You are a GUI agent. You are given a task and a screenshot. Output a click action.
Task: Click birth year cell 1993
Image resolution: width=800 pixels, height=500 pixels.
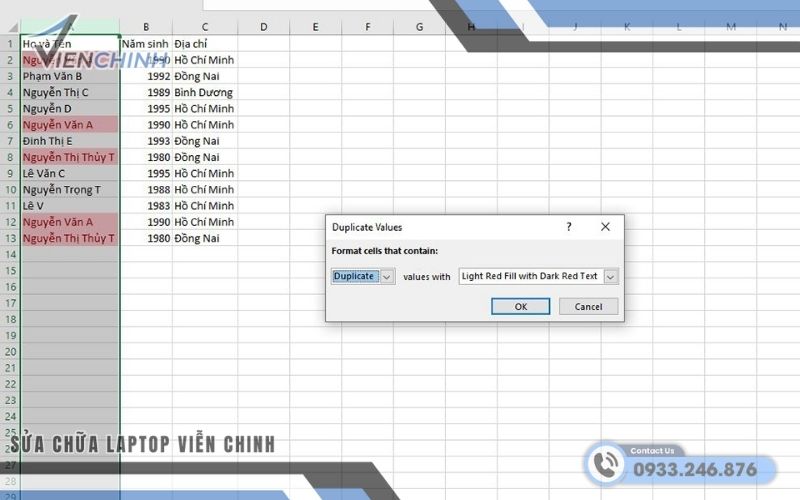(x=146, y=141)
